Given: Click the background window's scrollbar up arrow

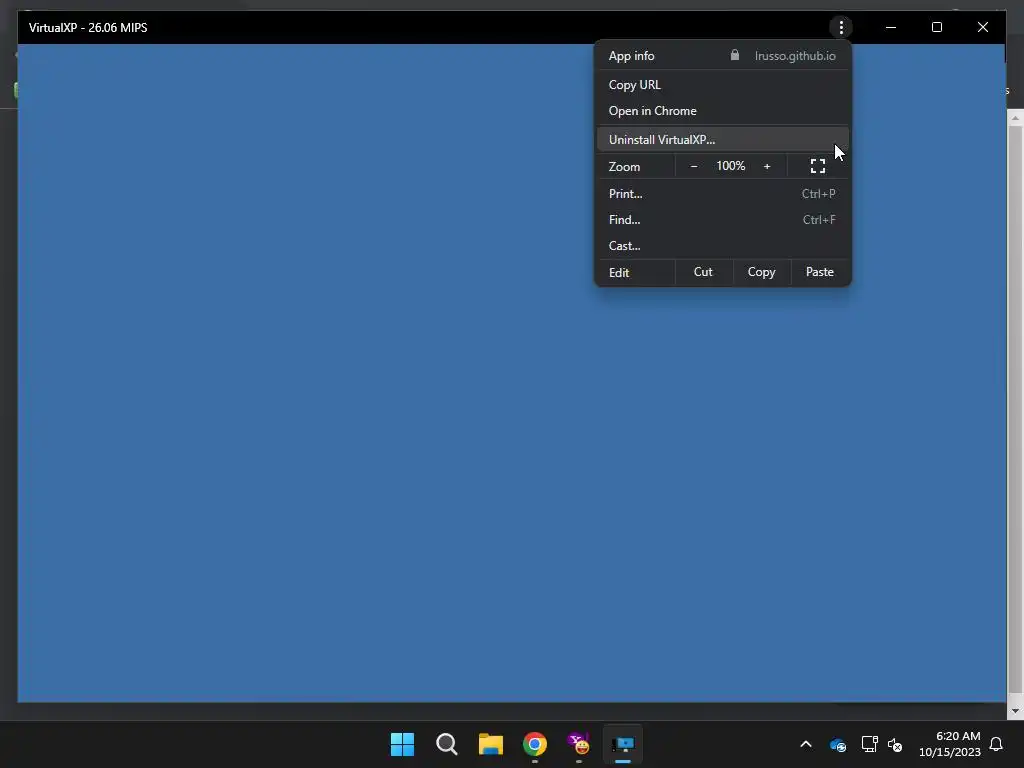Looking at the screenshot, I should (1015, 118).
